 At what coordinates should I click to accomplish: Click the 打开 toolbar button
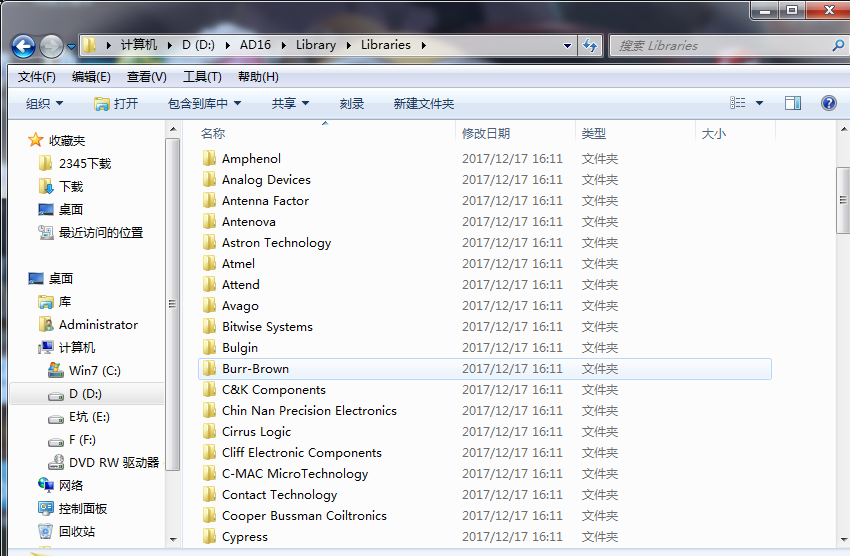pos(116,104)
